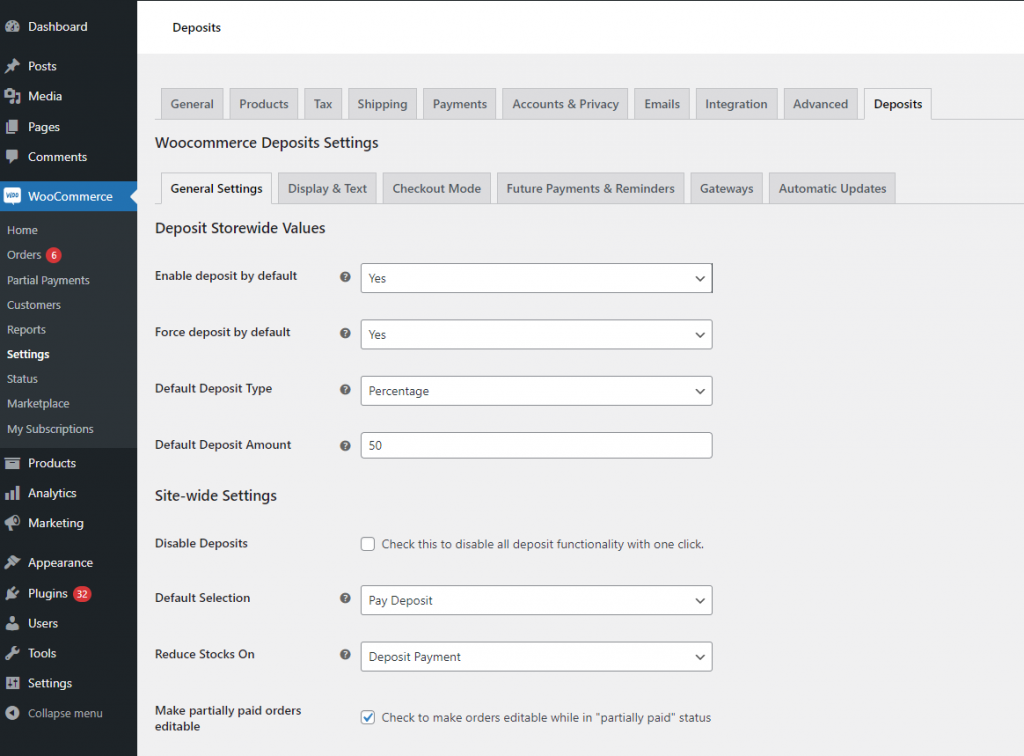Open the WooCommerce menu item
1024x756 pixels.
click(x=69, y=196)
